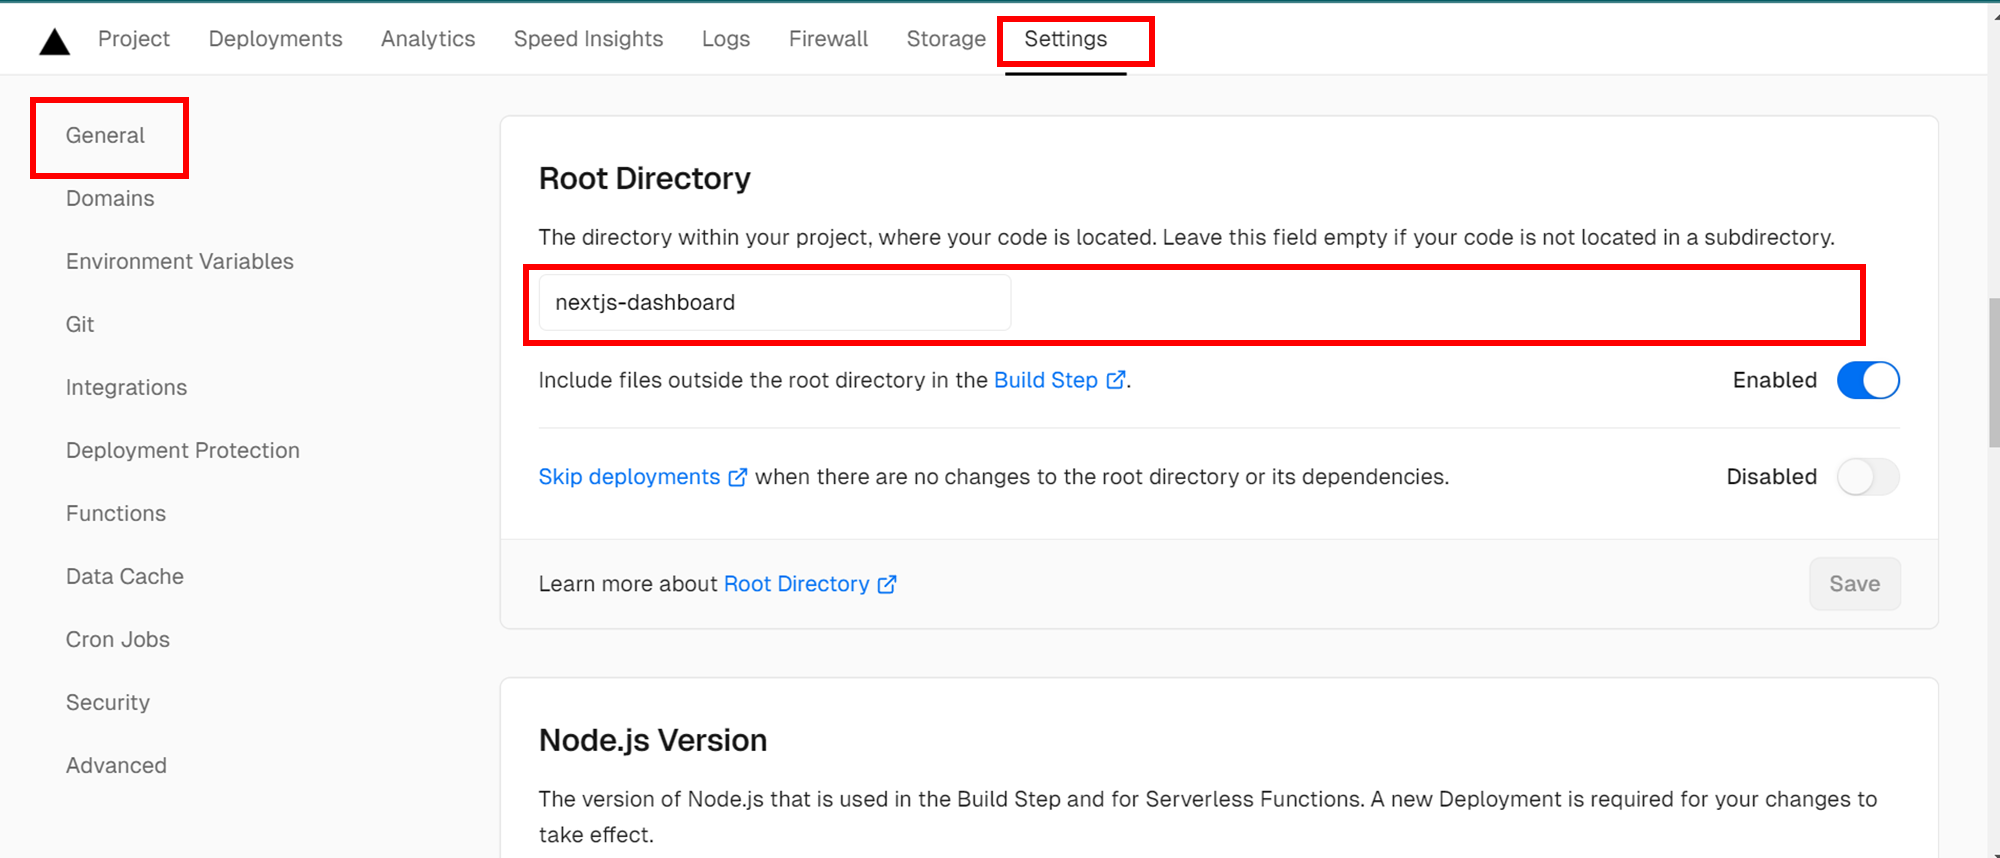Click the Save button
Image resolution: width=2000 pixels, height=858 pixels.
click(x=1854, y=584)
